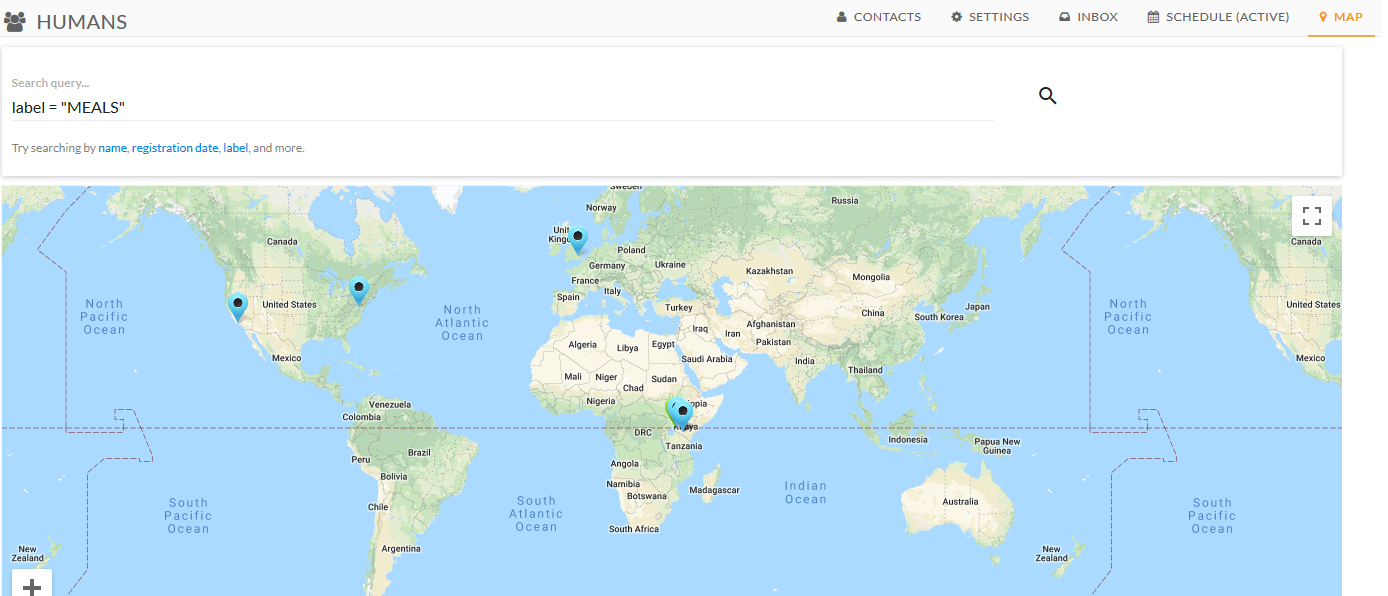Image resolution: width=1388 pixels, height=596 pixels.
Task: Click the Algeria label on map
Action: (x=582, y=345)
